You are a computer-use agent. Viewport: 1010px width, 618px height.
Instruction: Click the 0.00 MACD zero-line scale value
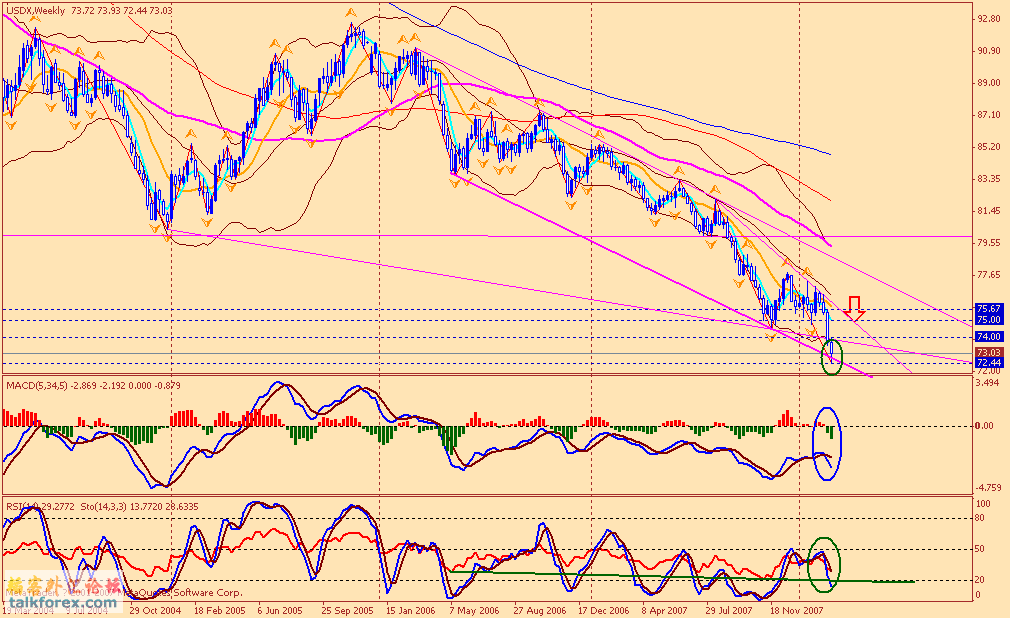pyautogui.click(x=985, y=426)
